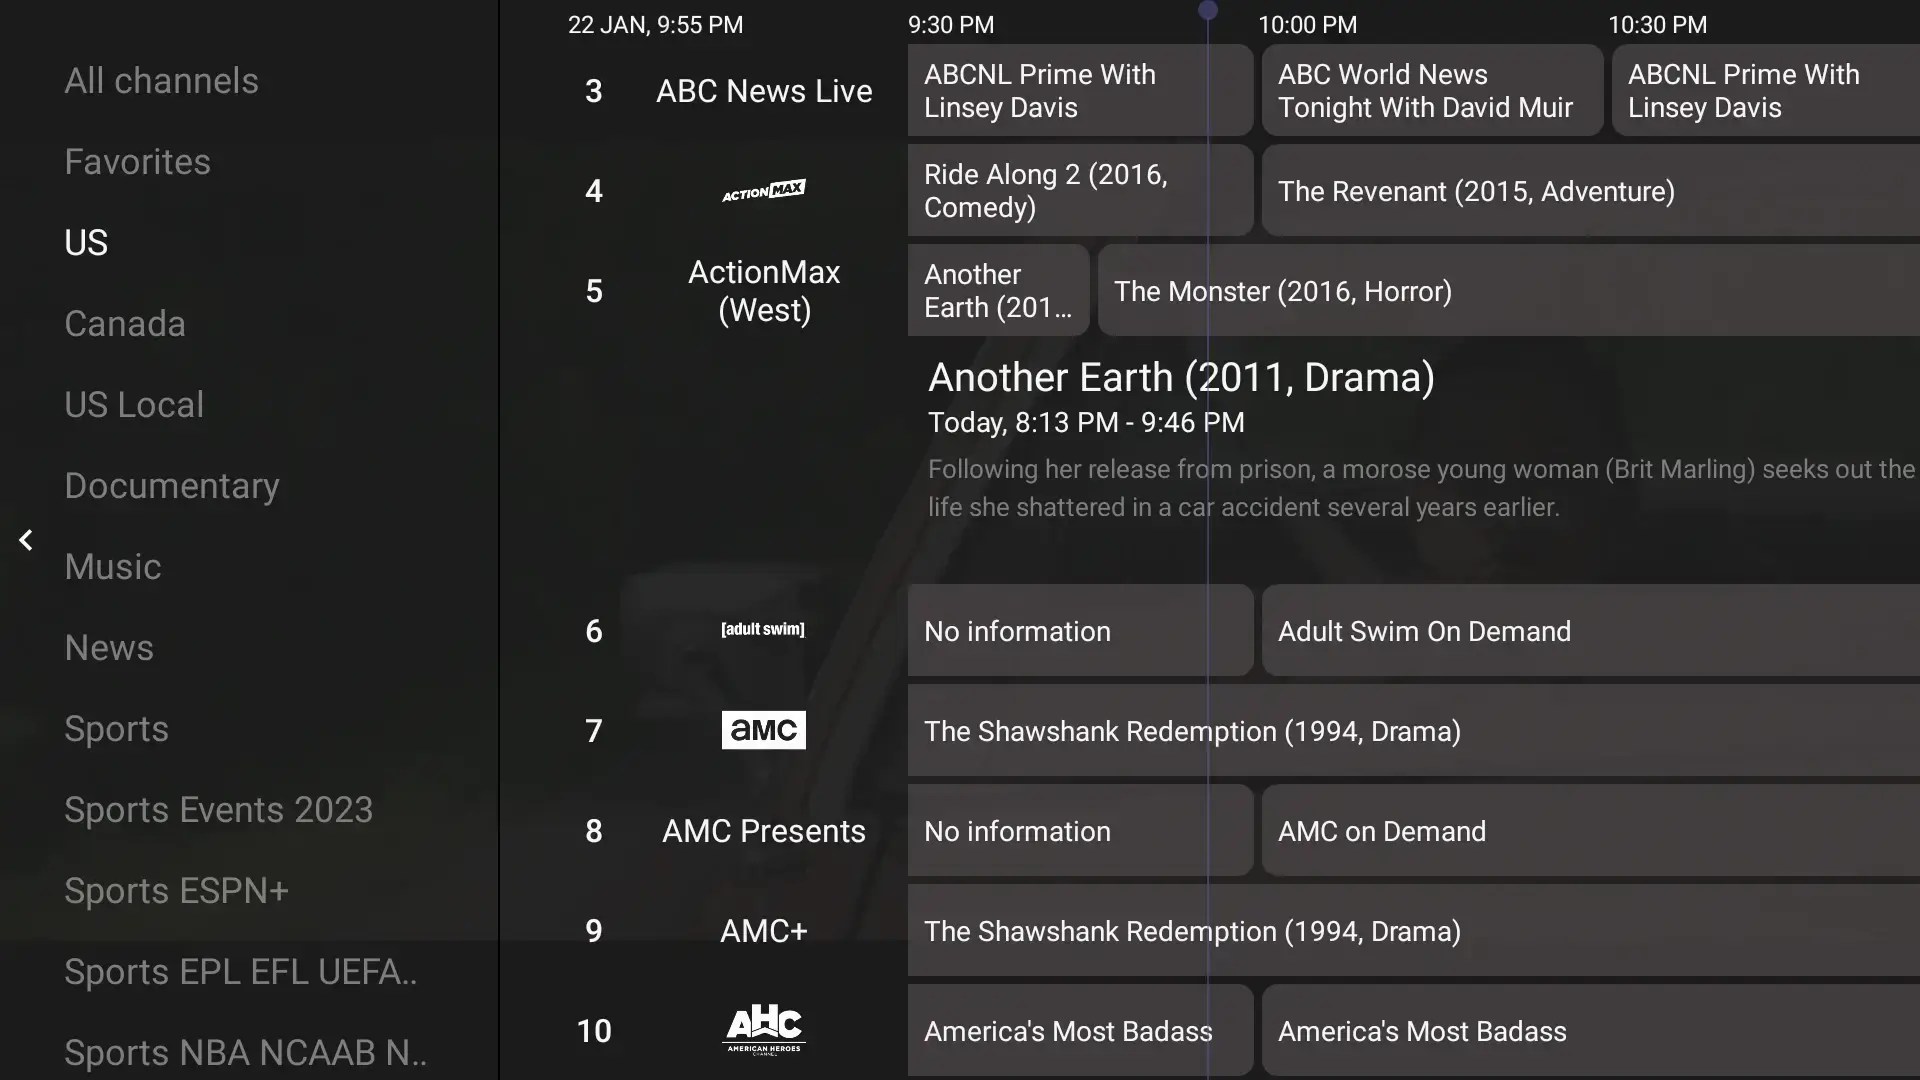The height and width of the screenshot is (1080, 1920).
Task: Click the Today, 8:13 PM - 9:46 PM time
Action: (1086, 422)
